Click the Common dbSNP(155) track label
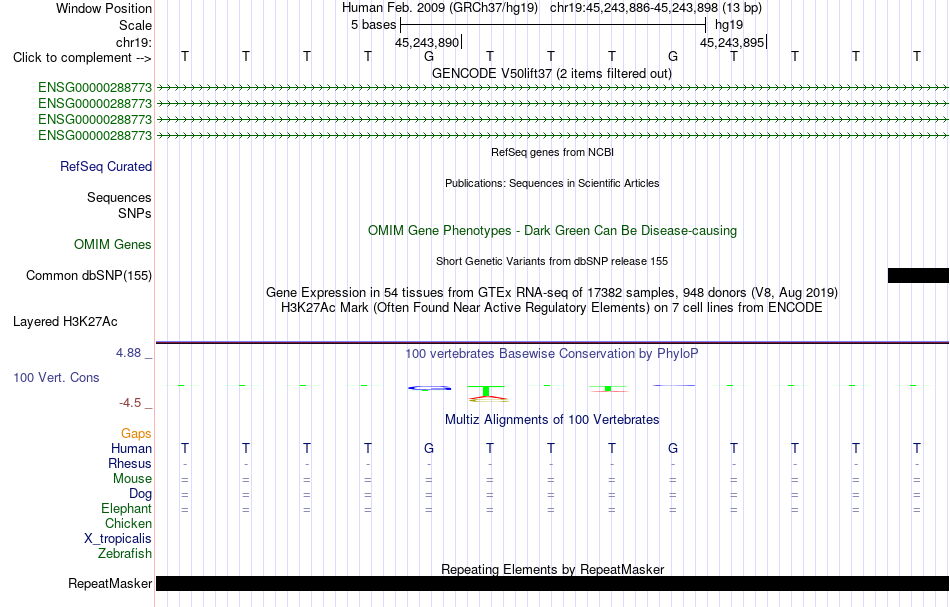 point(89,276)
